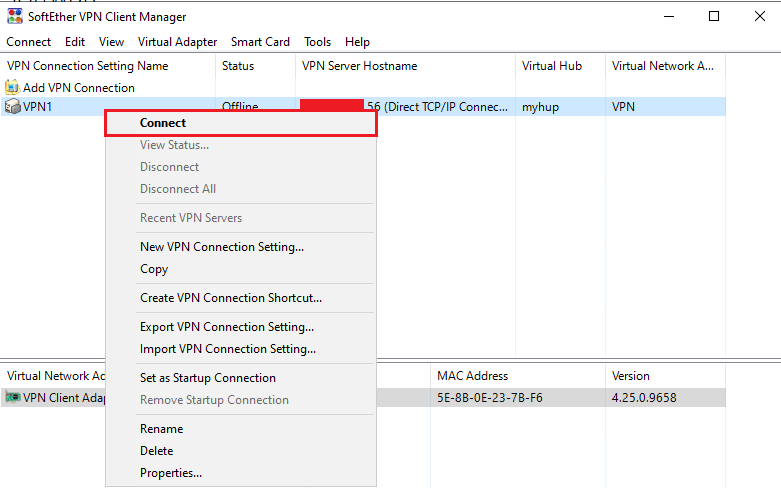Select Set as Startup Connection
The width and height of the screenshot is (781, 488).
point(241,378)
